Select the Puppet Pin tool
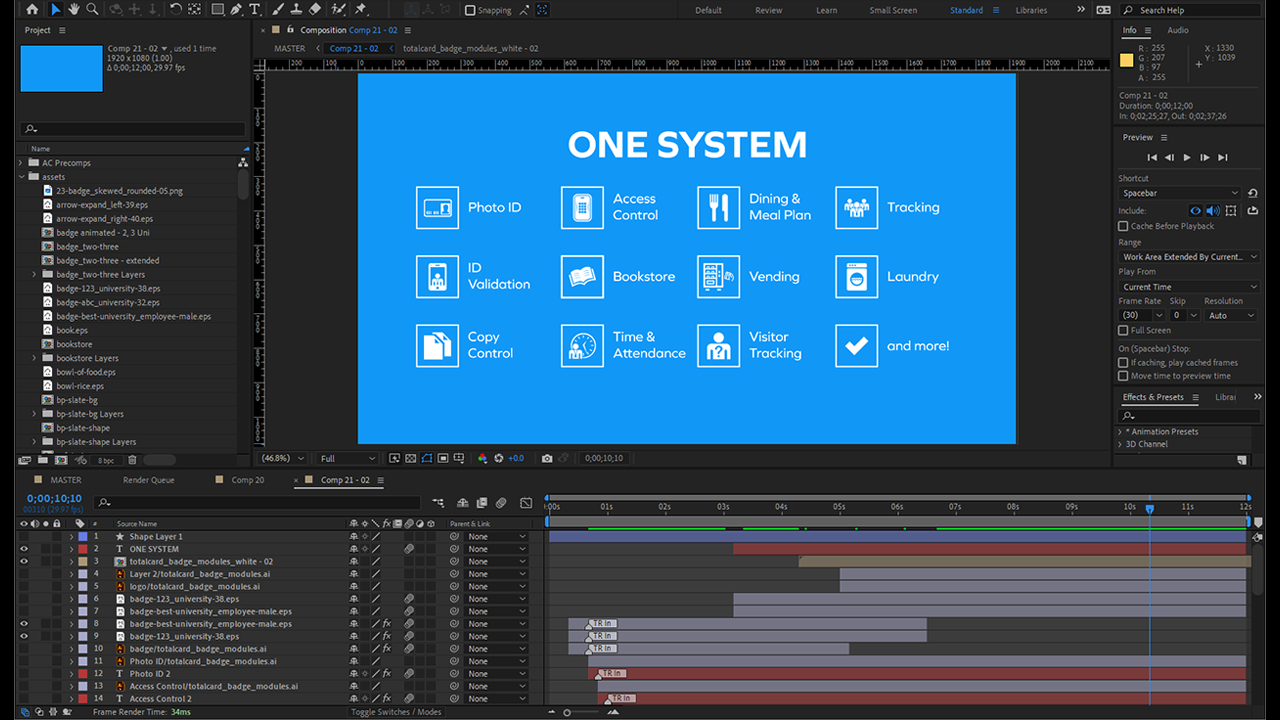Screen dimensions: 1280x720 (360, 9)
